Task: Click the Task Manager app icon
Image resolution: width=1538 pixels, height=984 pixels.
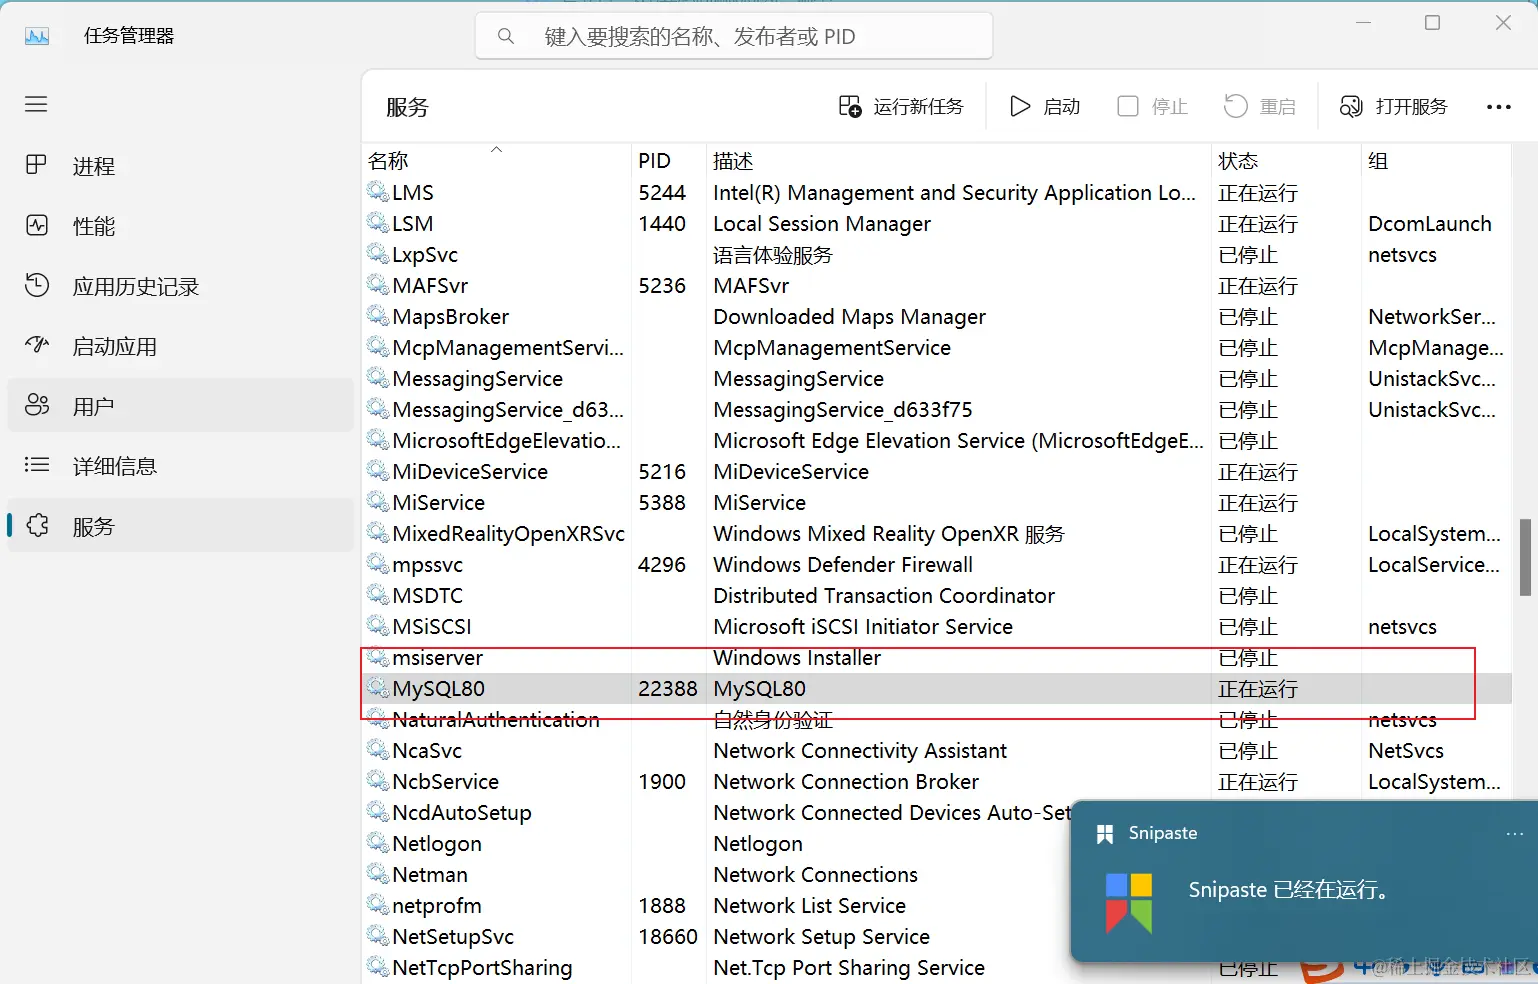Action: coord(37,37)
